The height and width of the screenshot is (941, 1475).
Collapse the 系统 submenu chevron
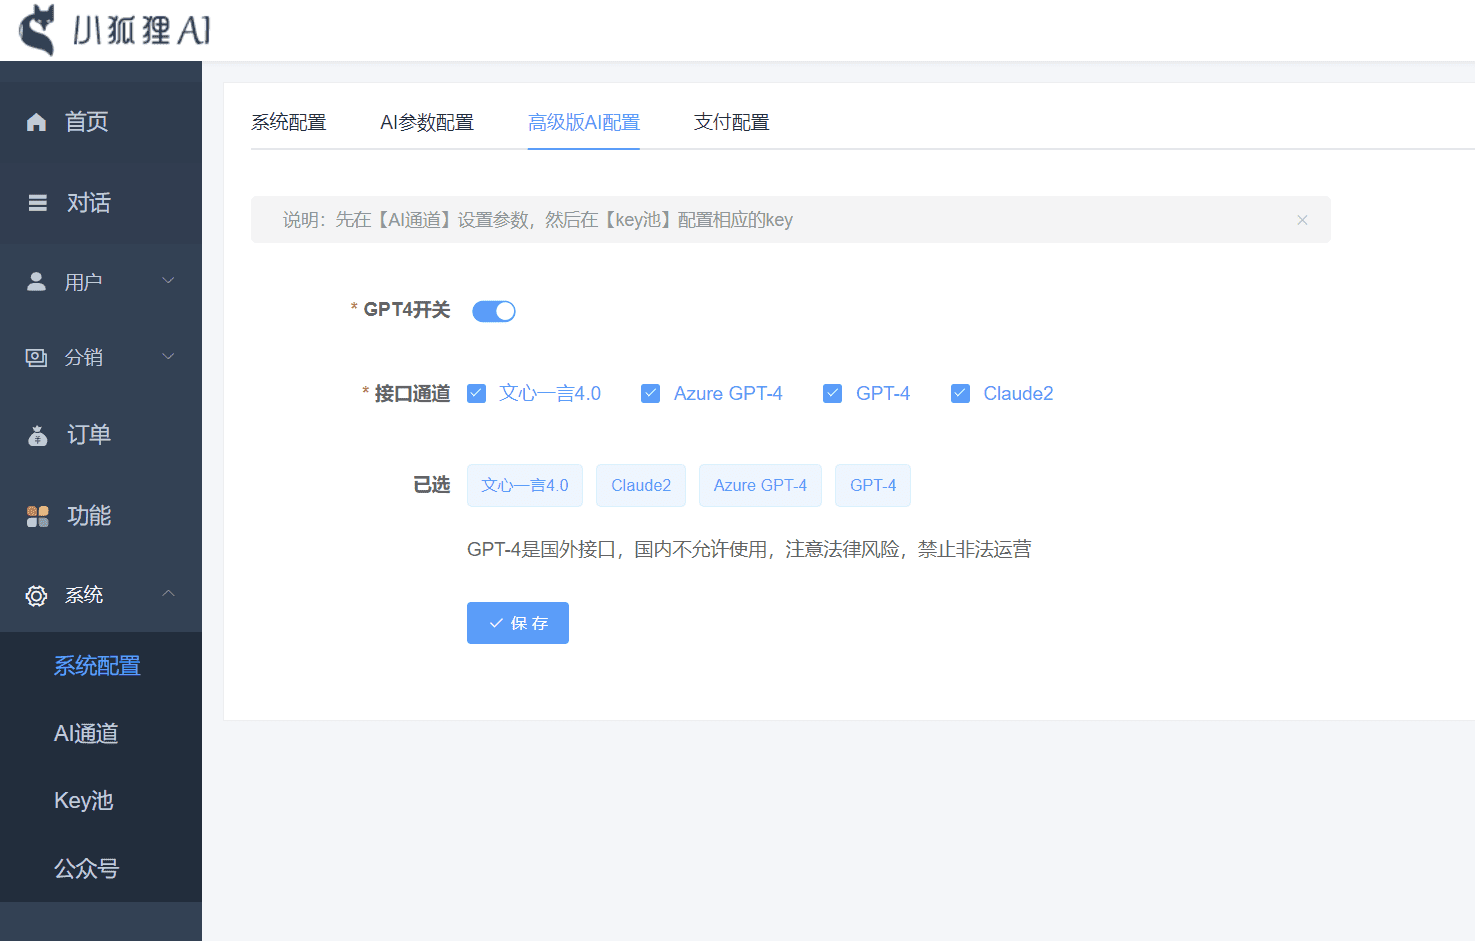[168, 594]
